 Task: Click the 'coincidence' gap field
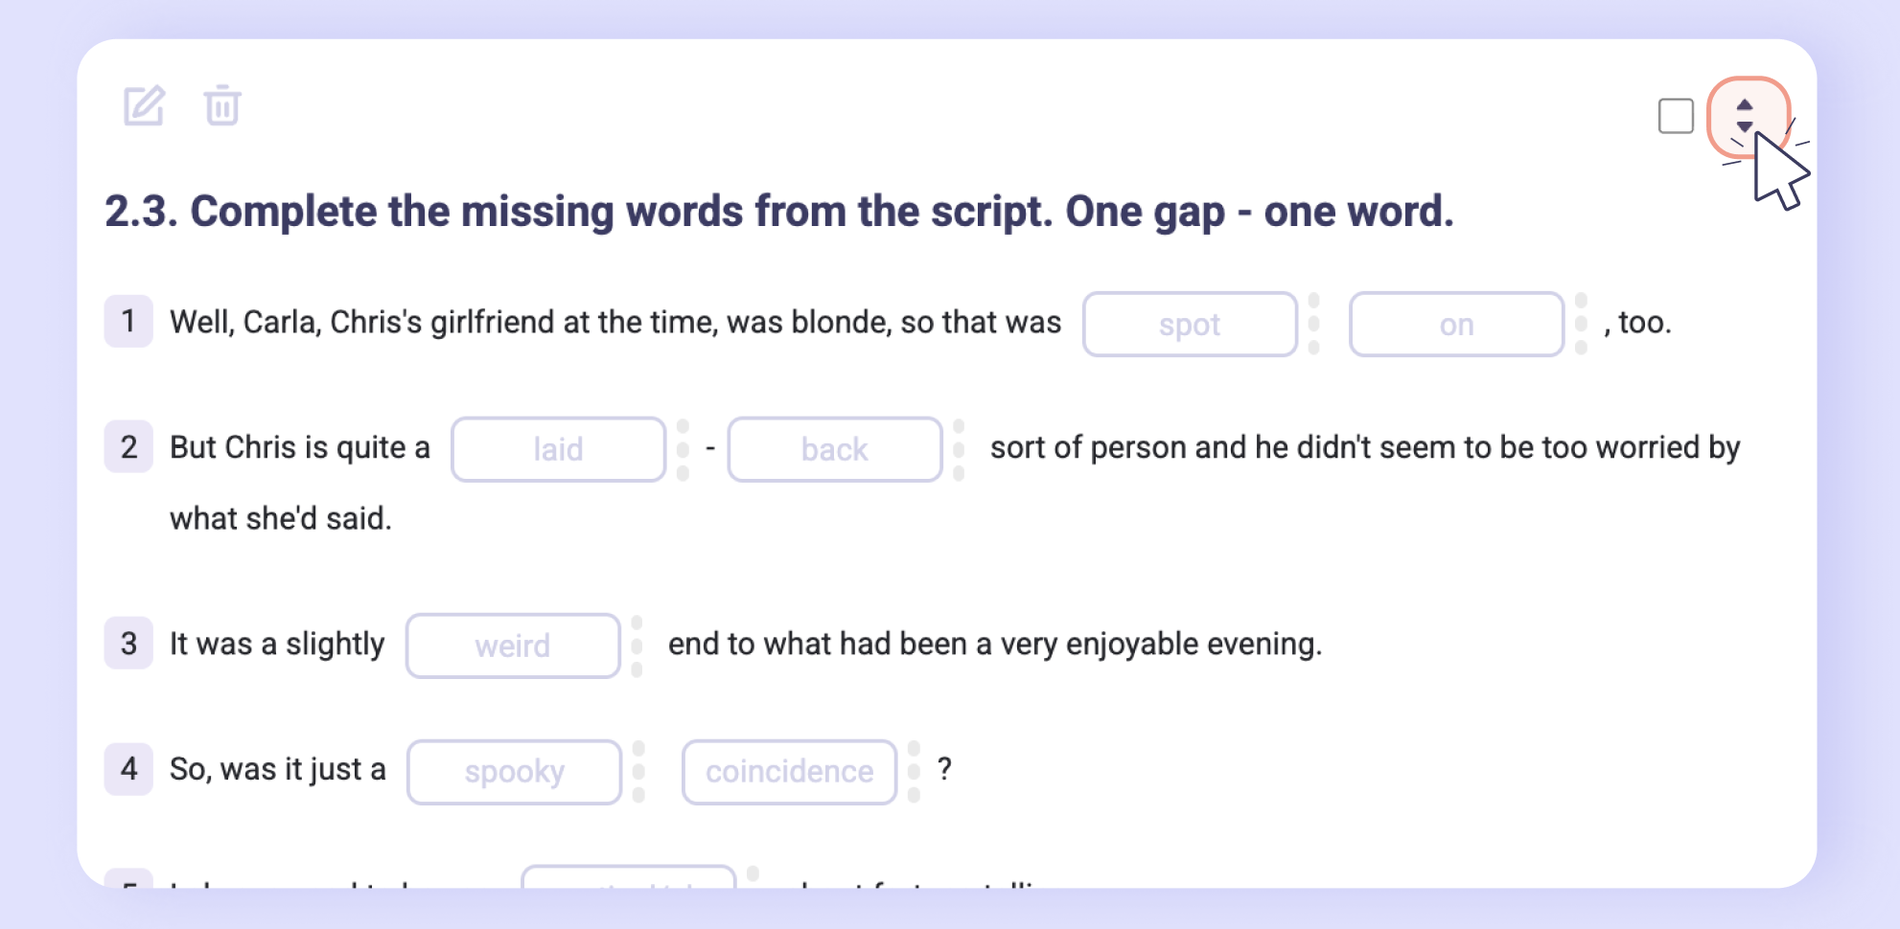[789, 771]
